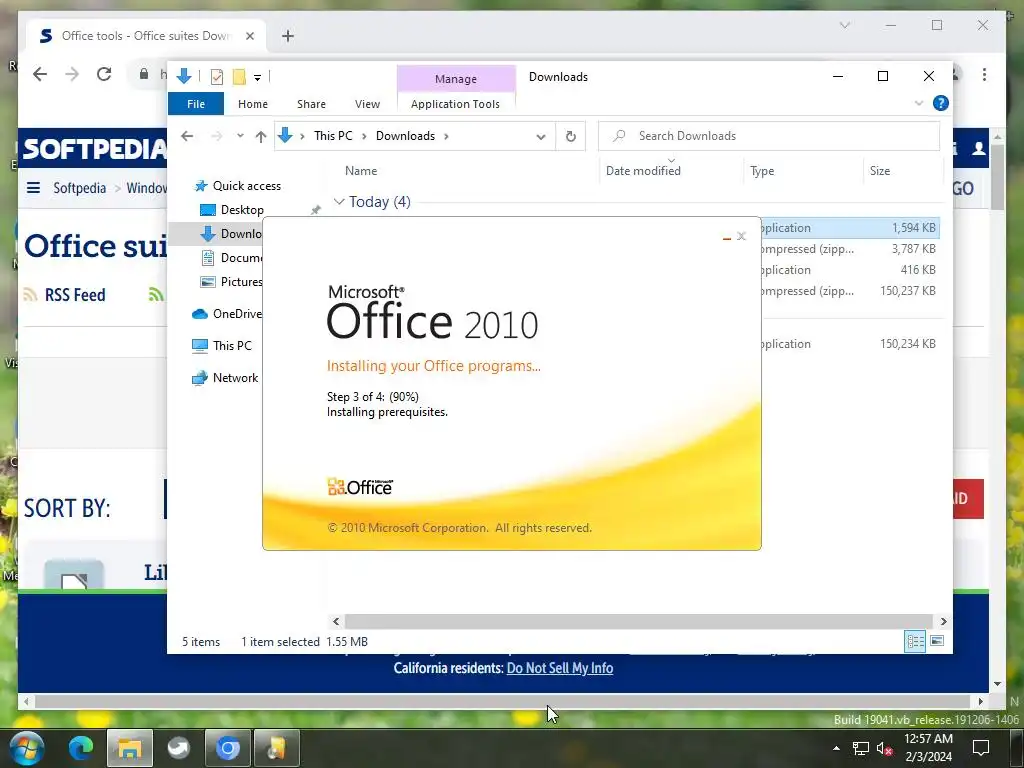1024x768 pixels.
Task: Click Do Not Sell My Info link
Action: (x=560, y=668)
